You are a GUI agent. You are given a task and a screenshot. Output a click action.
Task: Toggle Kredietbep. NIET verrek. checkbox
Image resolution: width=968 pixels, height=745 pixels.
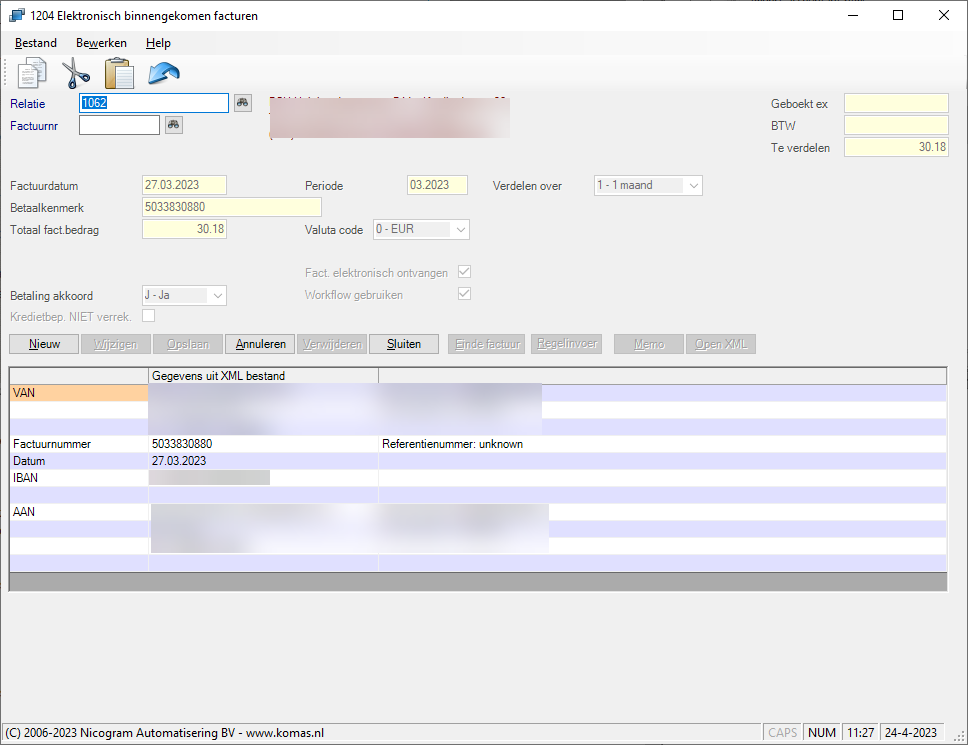[x=148, y=316]
